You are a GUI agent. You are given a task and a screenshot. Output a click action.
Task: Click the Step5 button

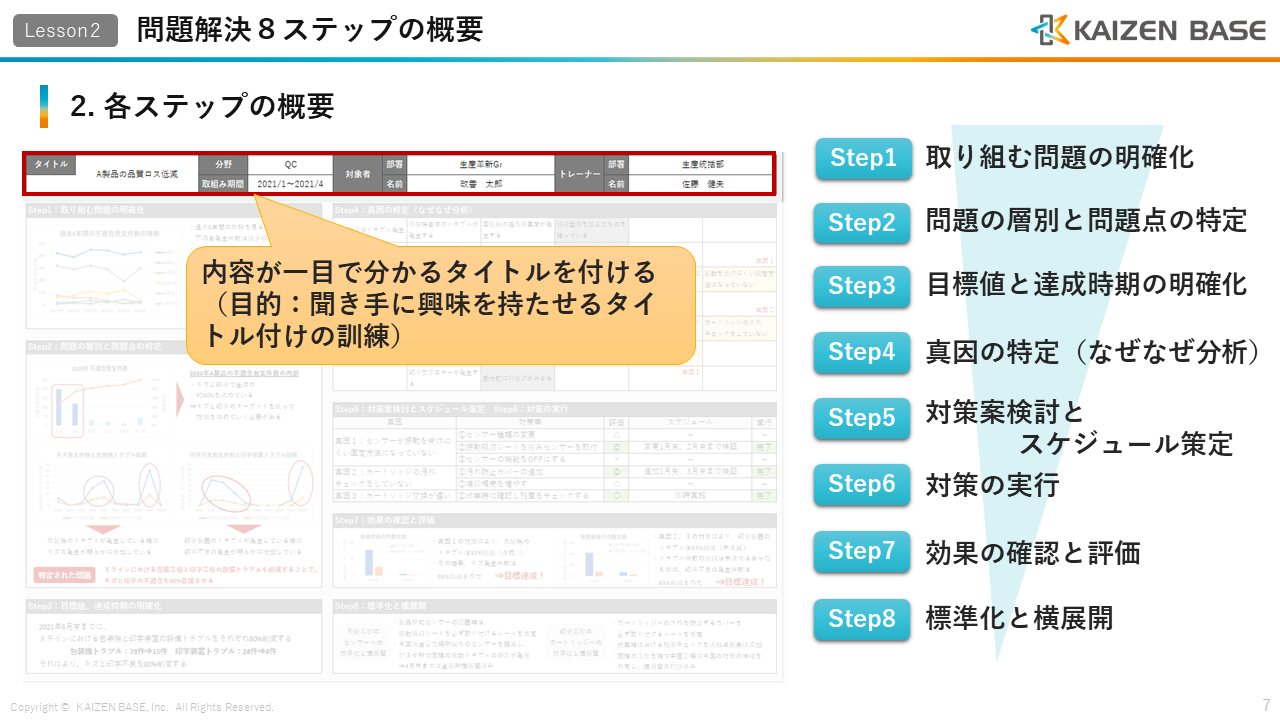click(x=863, y=418)
